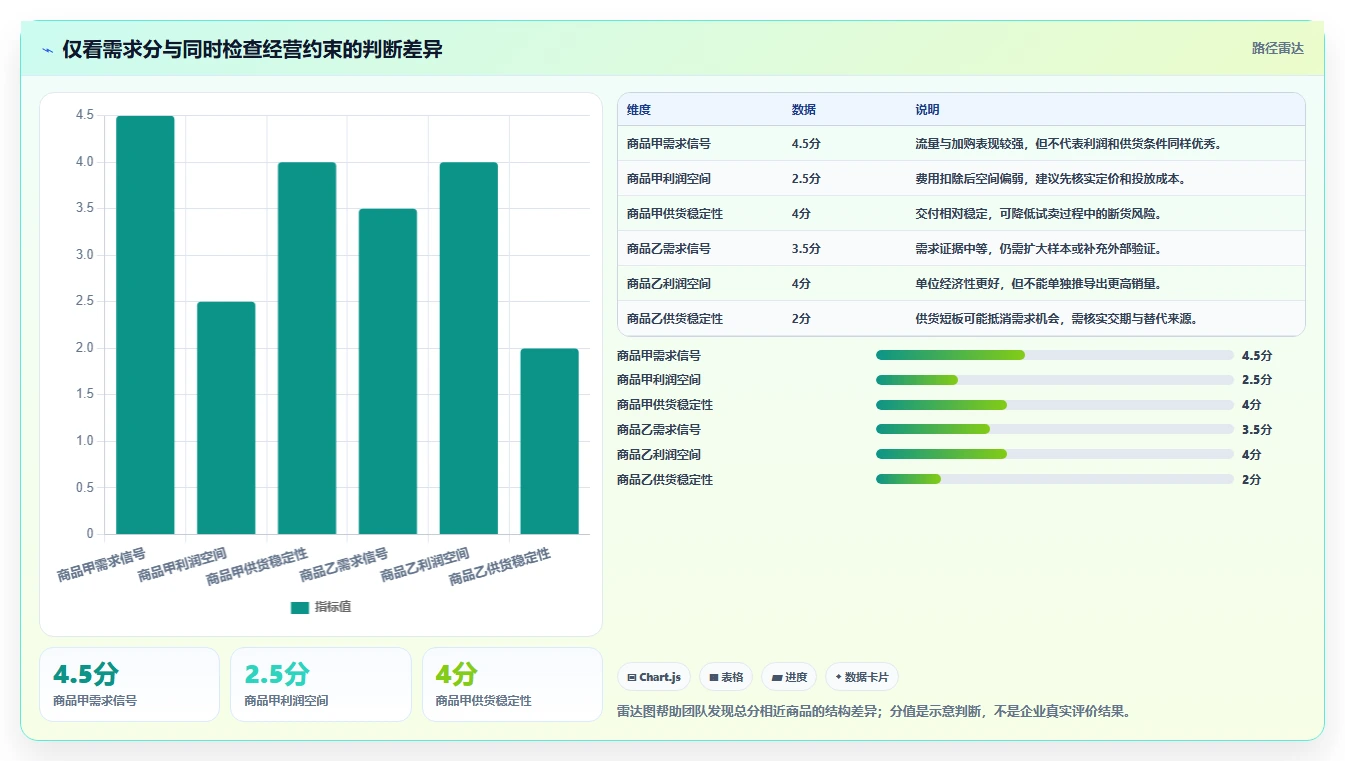Click the 数据 column header
The image size is (1345, 761).
tap(804, 110)
